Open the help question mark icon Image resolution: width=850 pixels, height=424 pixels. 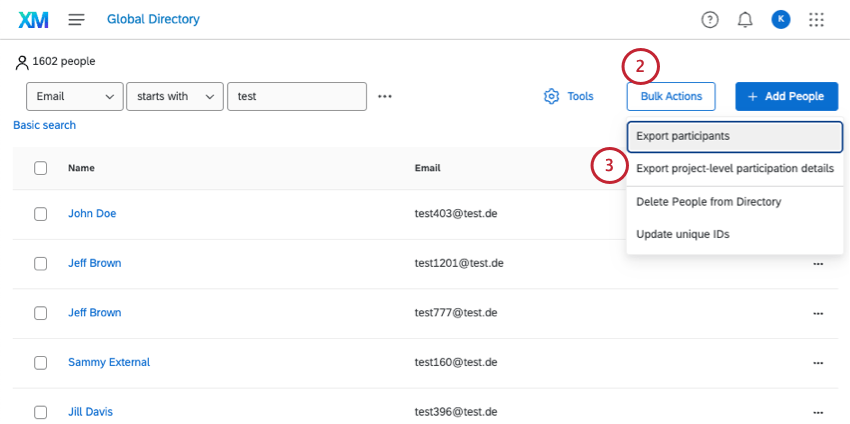pos(710,19)
